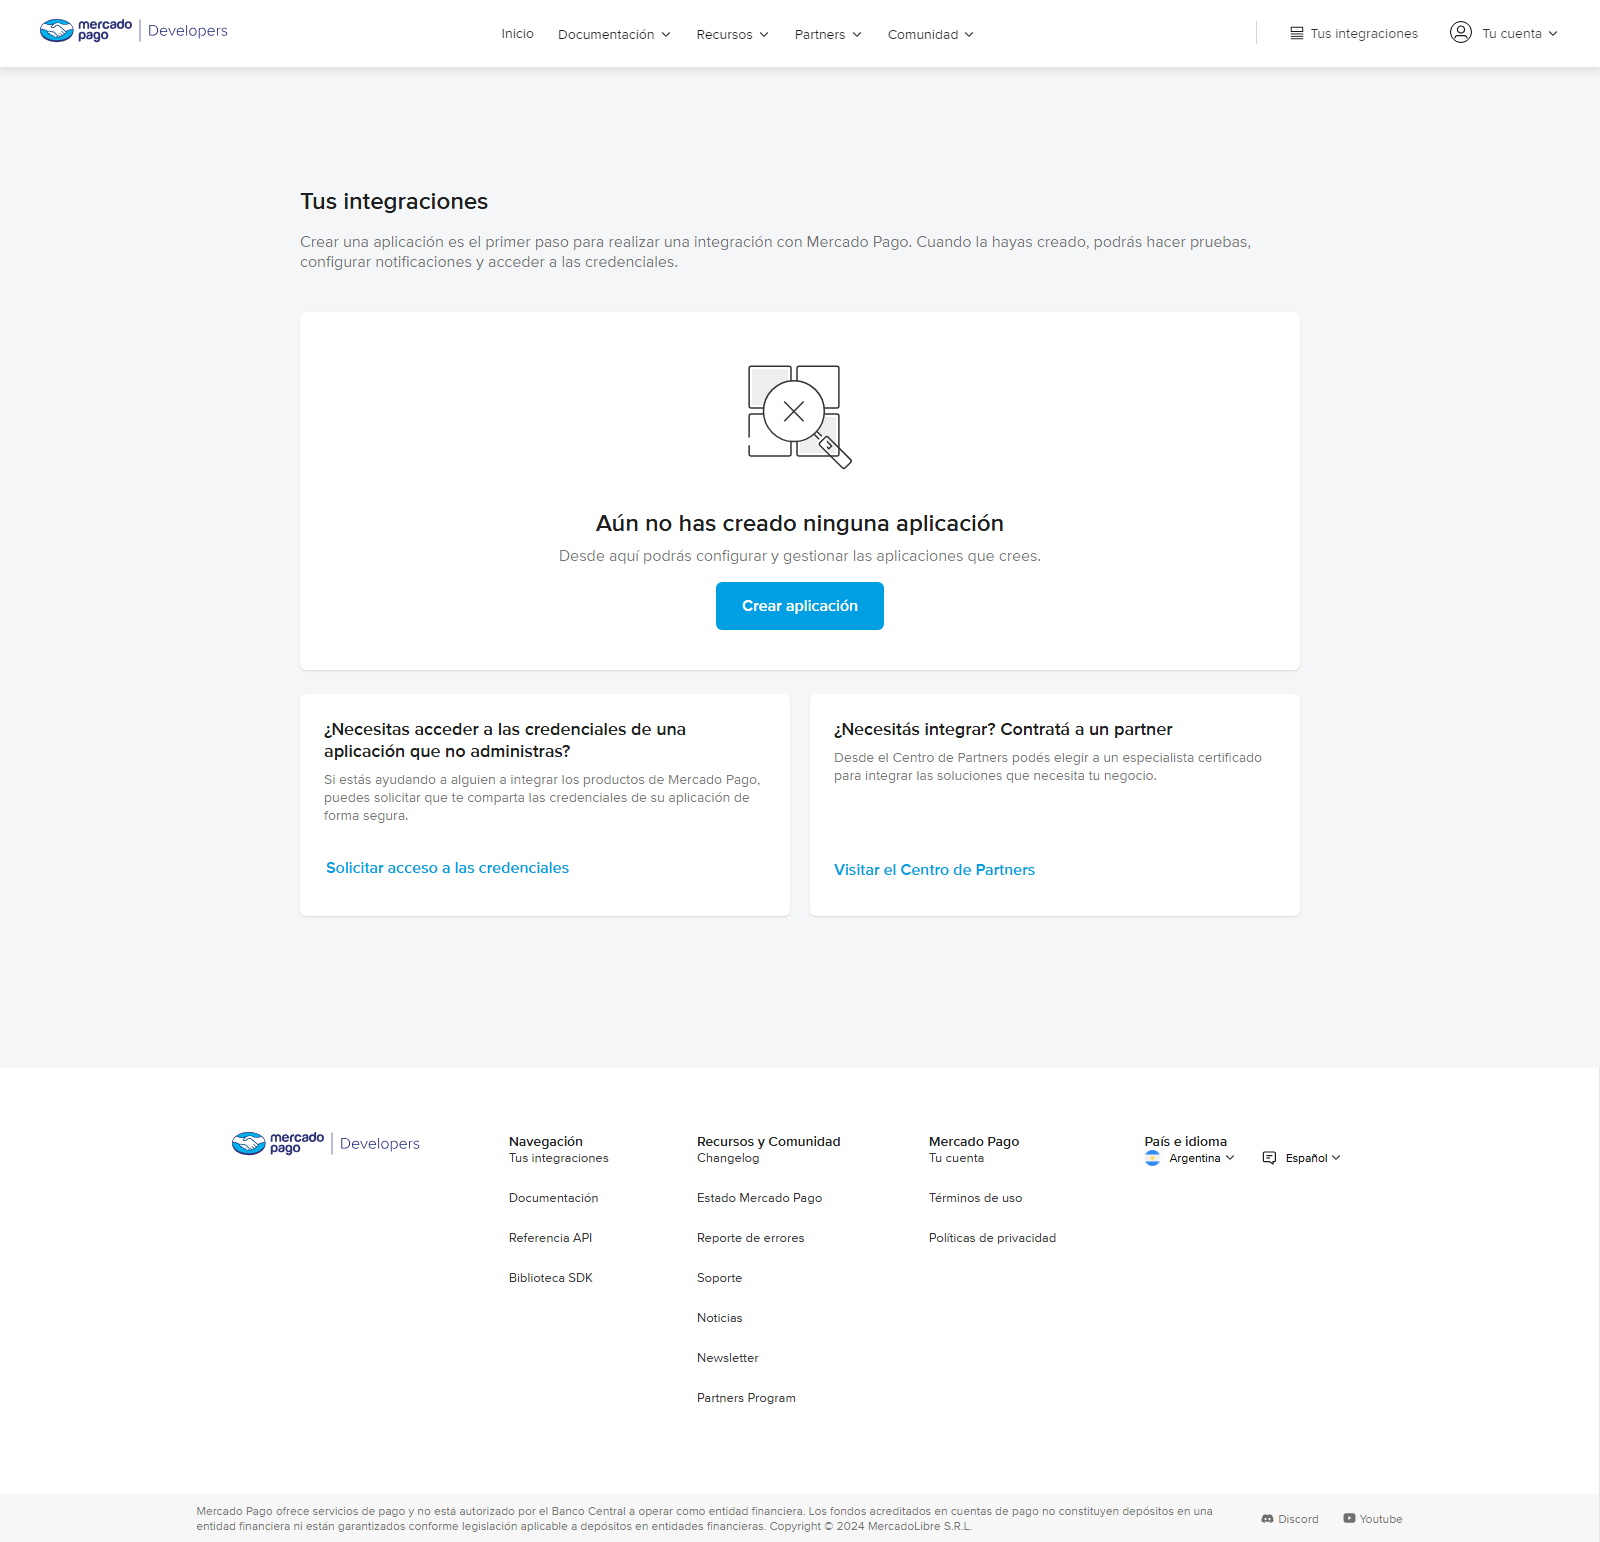Open the Discord community link

1290,1519
